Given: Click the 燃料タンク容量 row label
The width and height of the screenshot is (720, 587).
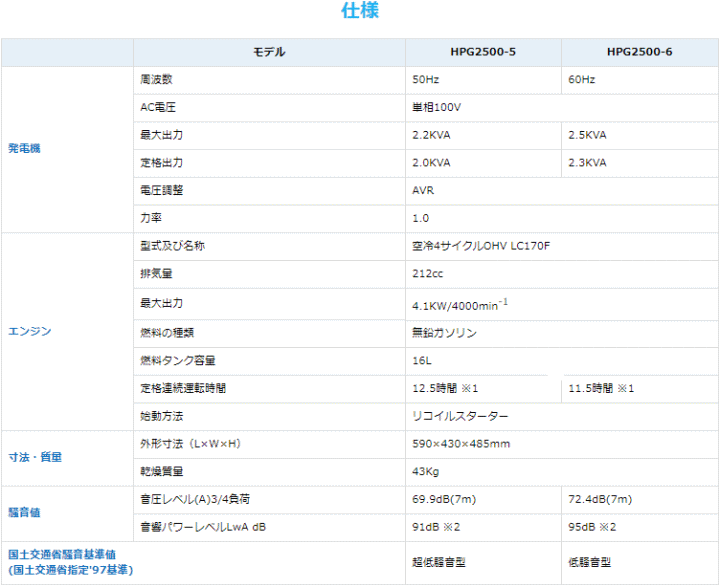Looking at the screenshot, I should tap(178, 361).
